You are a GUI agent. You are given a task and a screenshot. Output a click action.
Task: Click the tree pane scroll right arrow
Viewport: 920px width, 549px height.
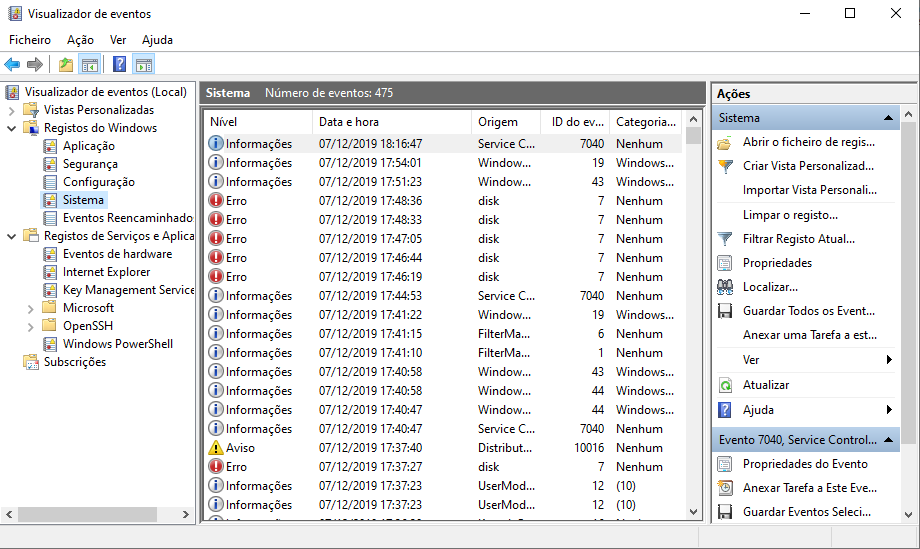pyautogui.click(x=185, y=514)
